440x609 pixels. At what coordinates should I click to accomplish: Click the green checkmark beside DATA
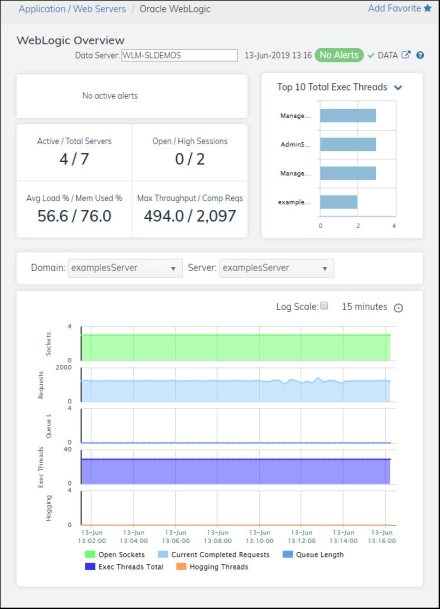[x=371, y=56]
